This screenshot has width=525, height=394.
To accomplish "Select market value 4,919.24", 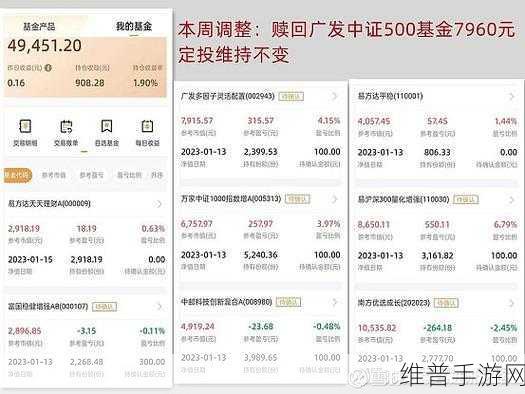I will [x=198, y=326].
